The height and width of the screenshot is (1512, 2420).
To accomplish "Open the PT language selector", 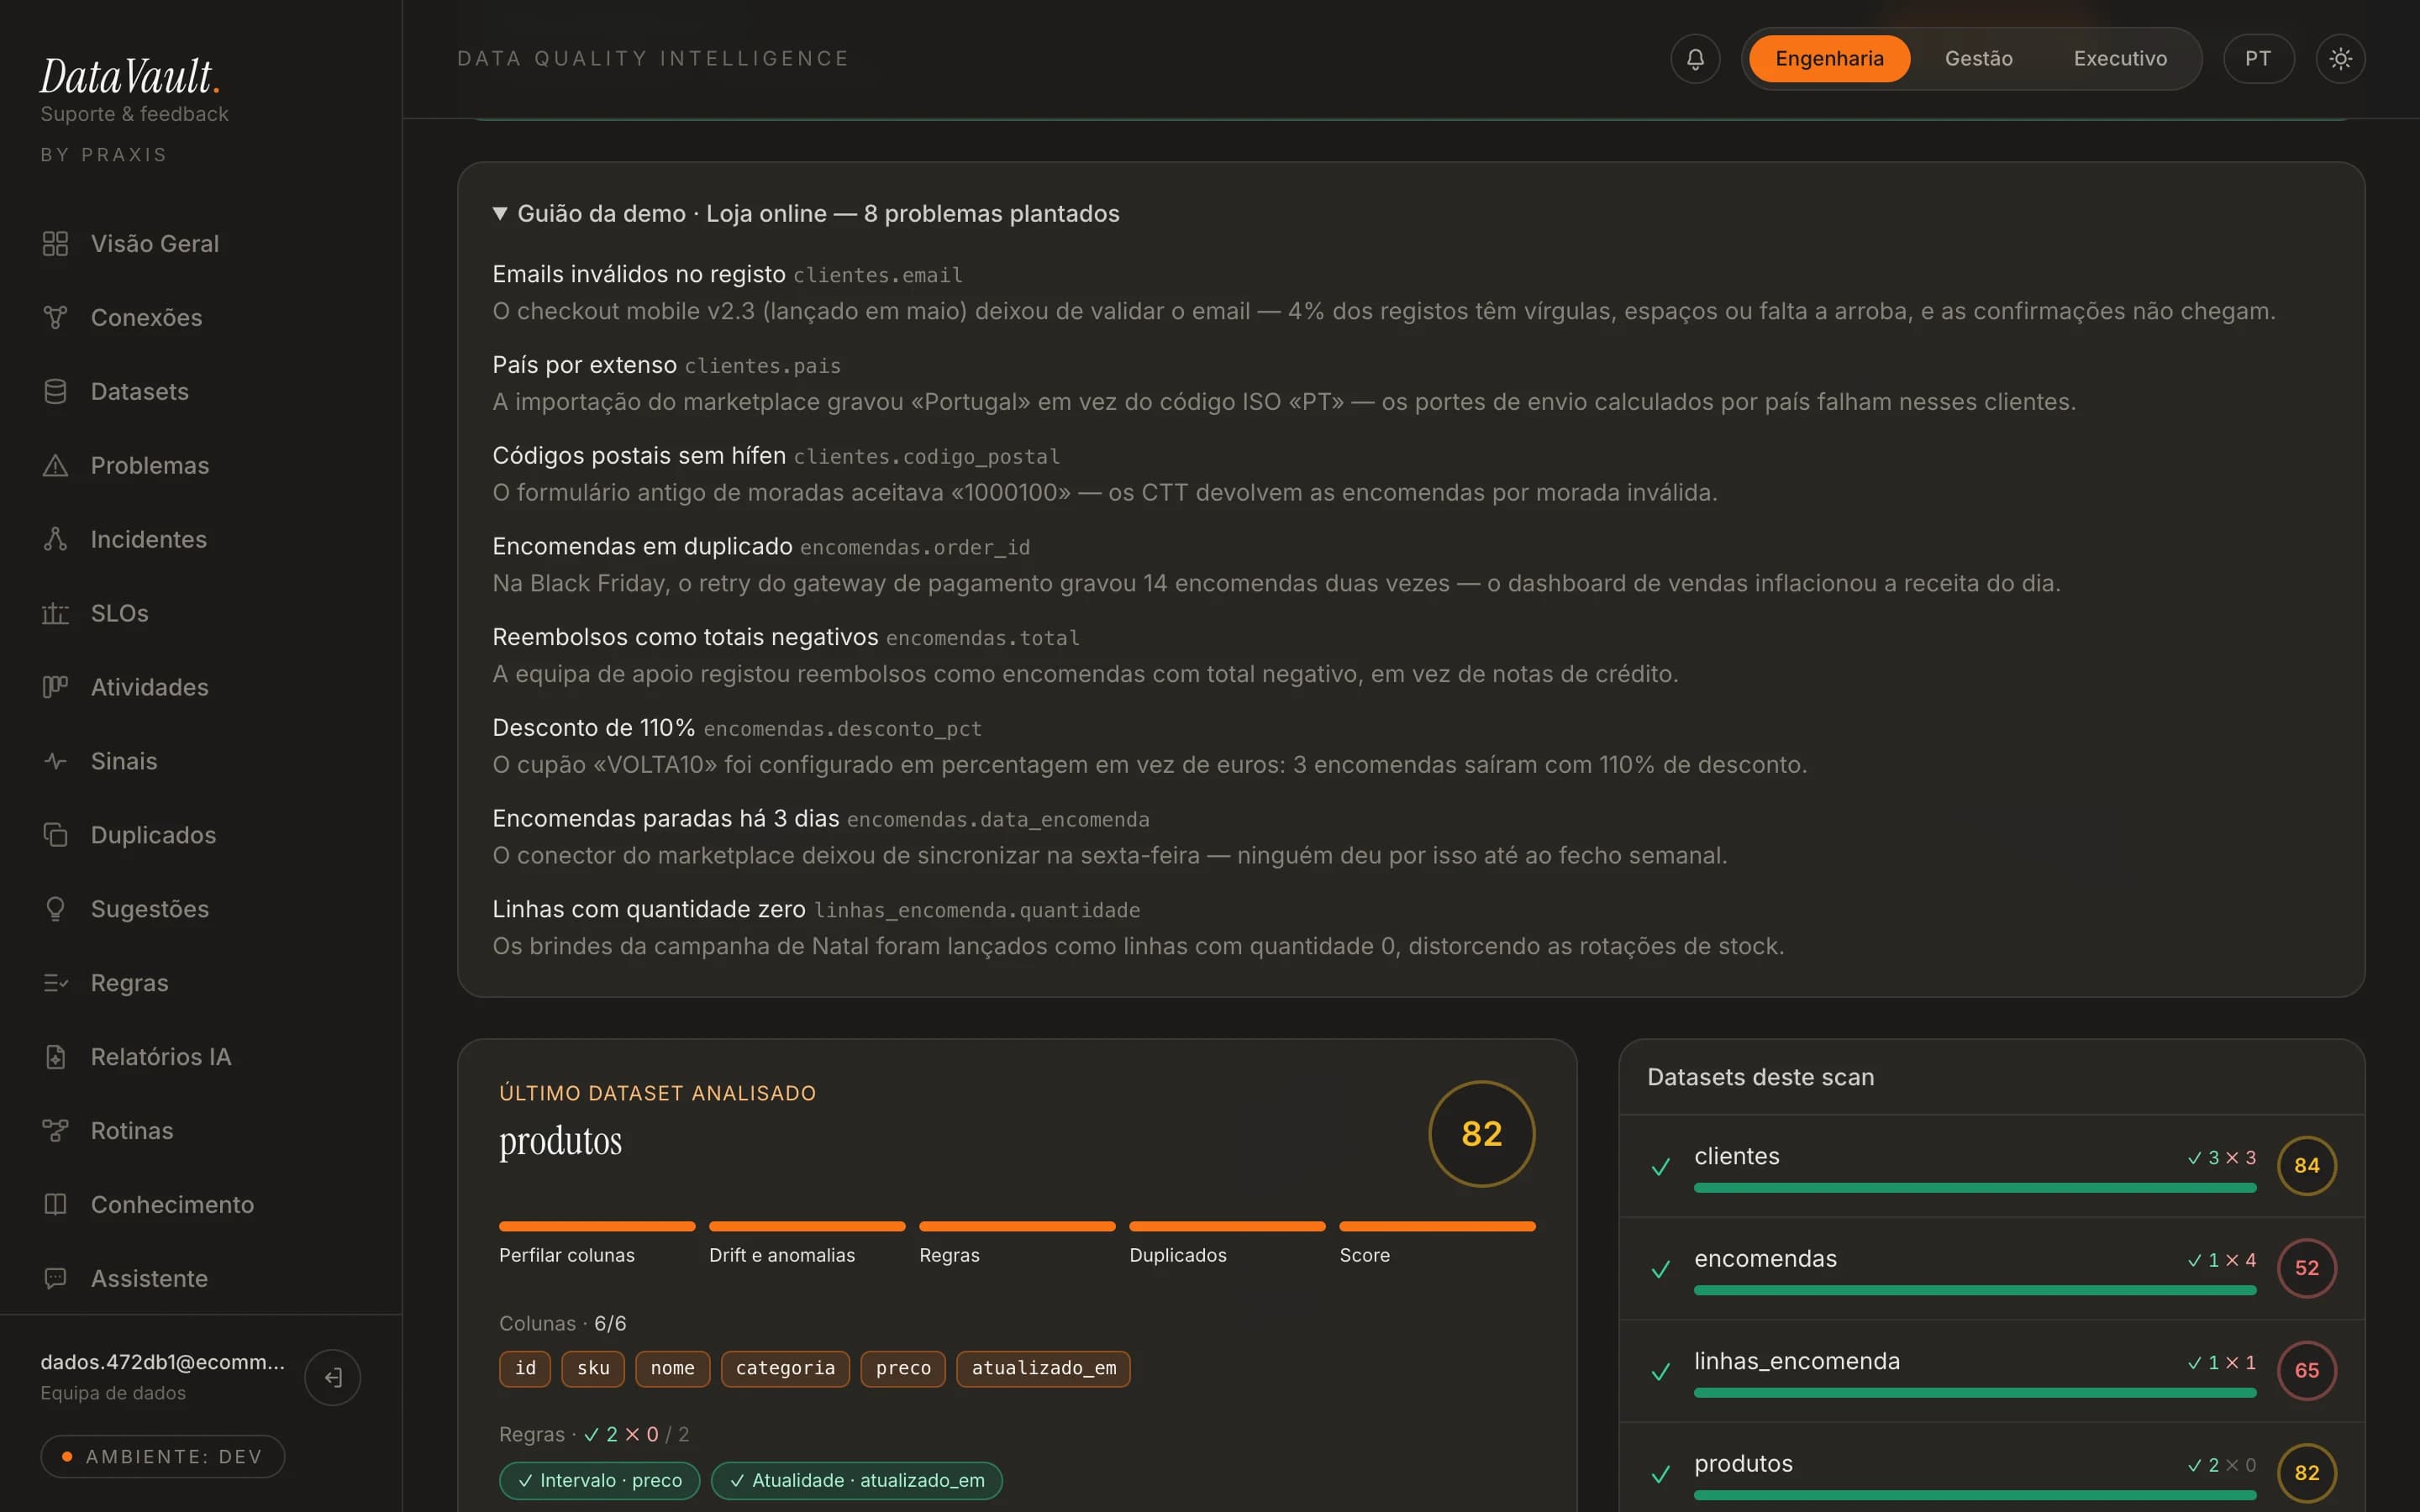I will click(x=2258, y=59).
